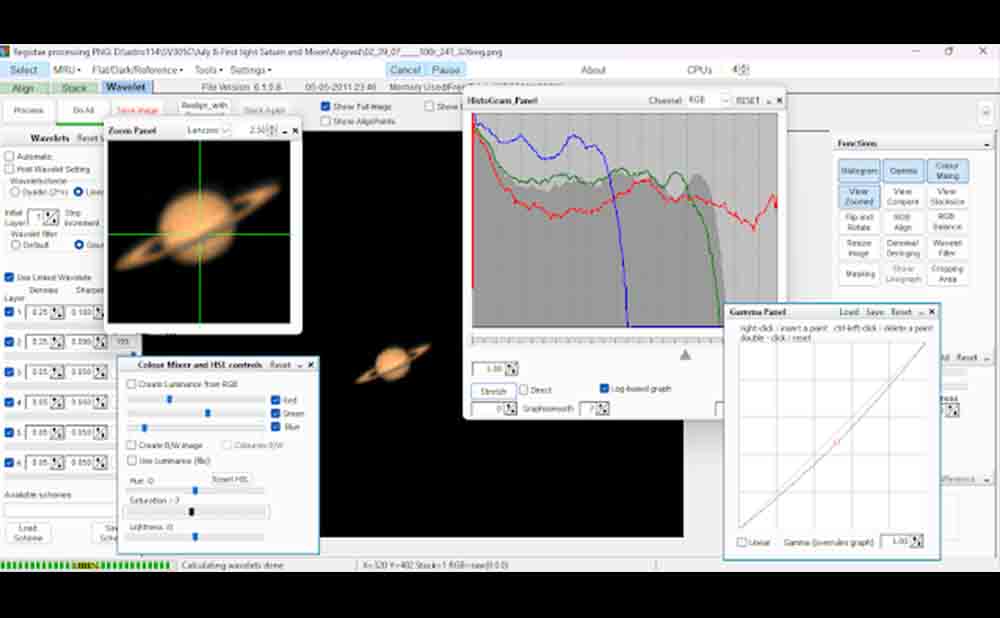Uncheck Show Full Image option
This screenshot has width=1000, height=618.
326,106
